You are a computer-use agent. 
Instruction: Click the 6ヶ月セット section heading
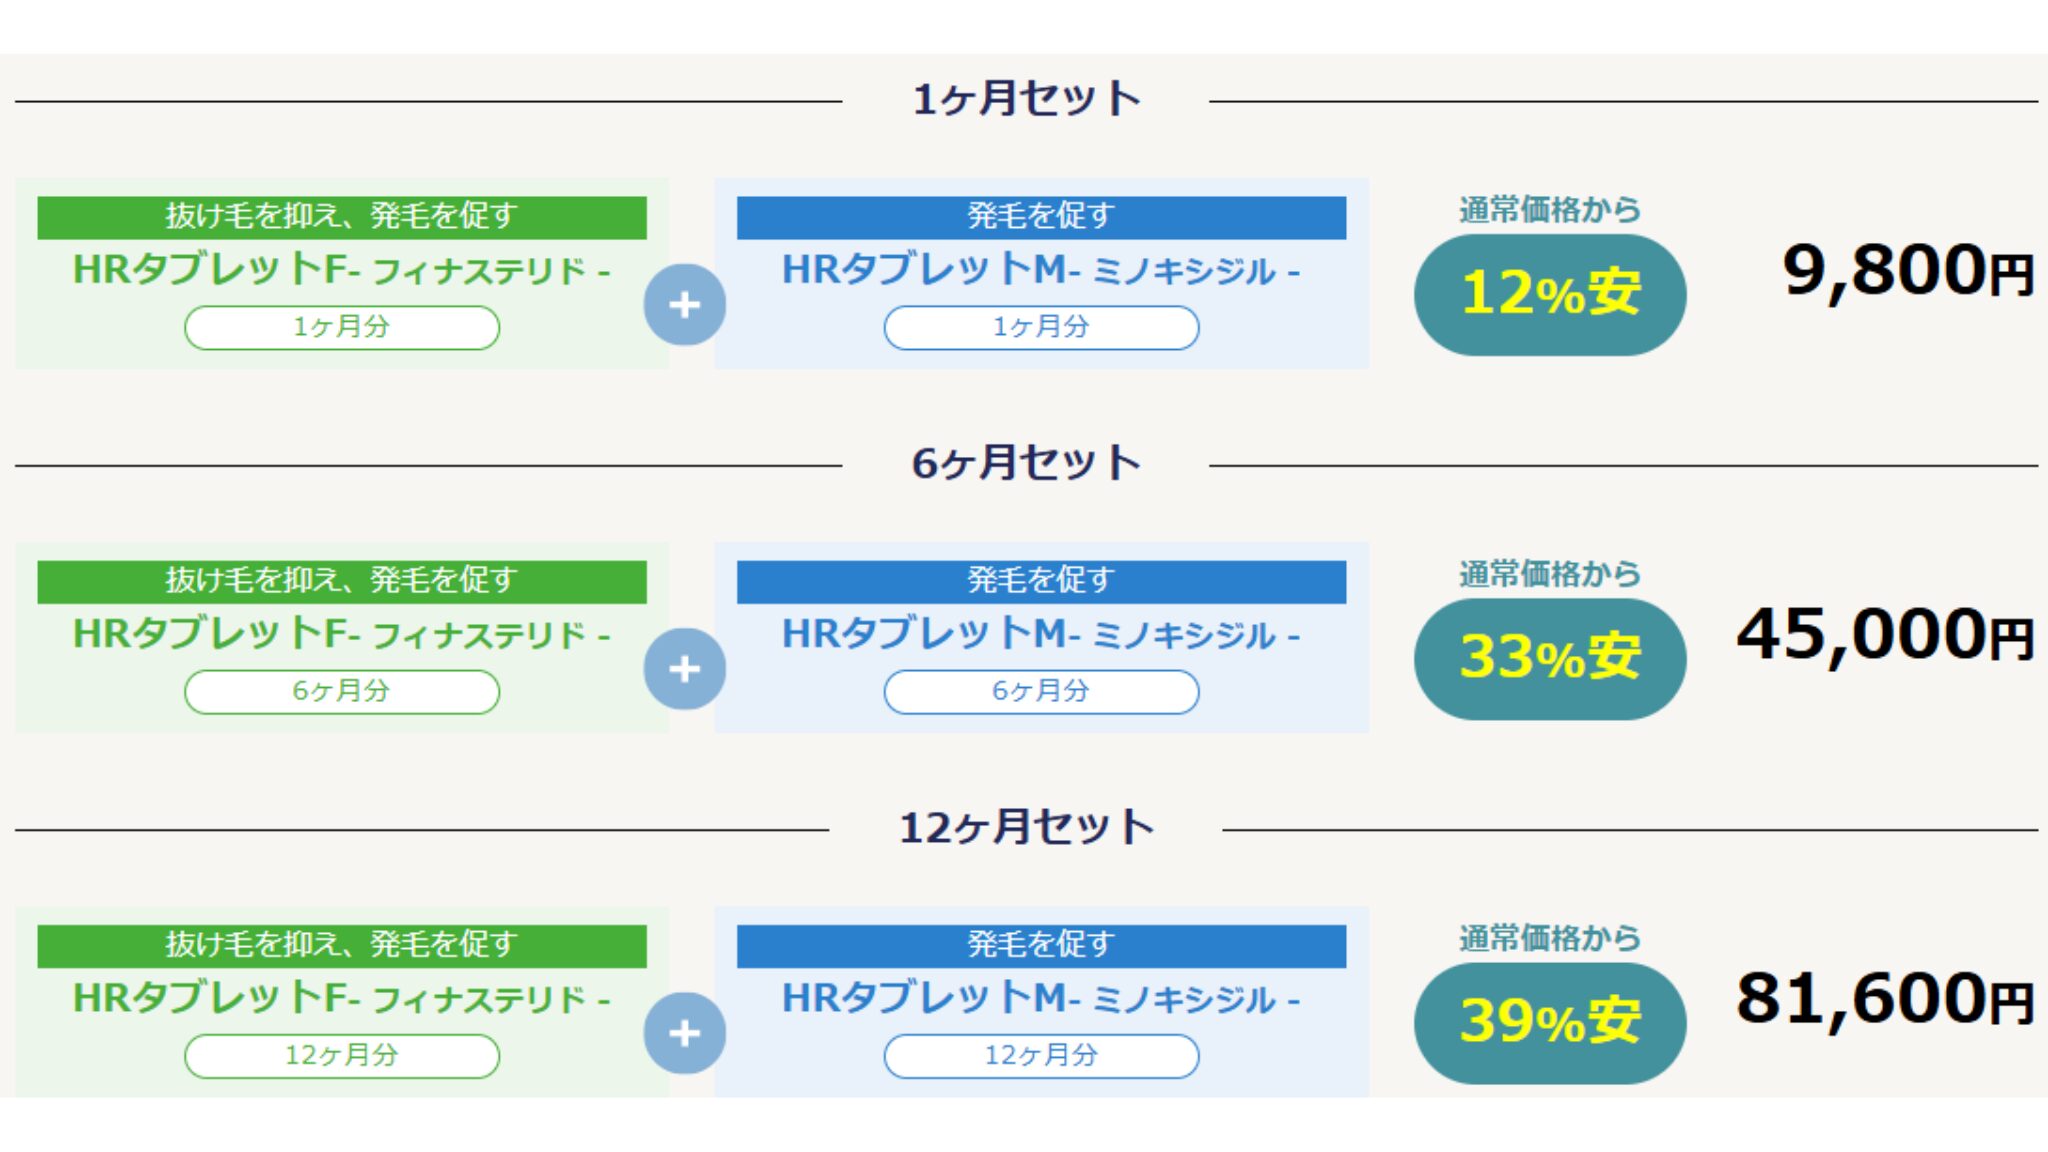pos(1026,463)
